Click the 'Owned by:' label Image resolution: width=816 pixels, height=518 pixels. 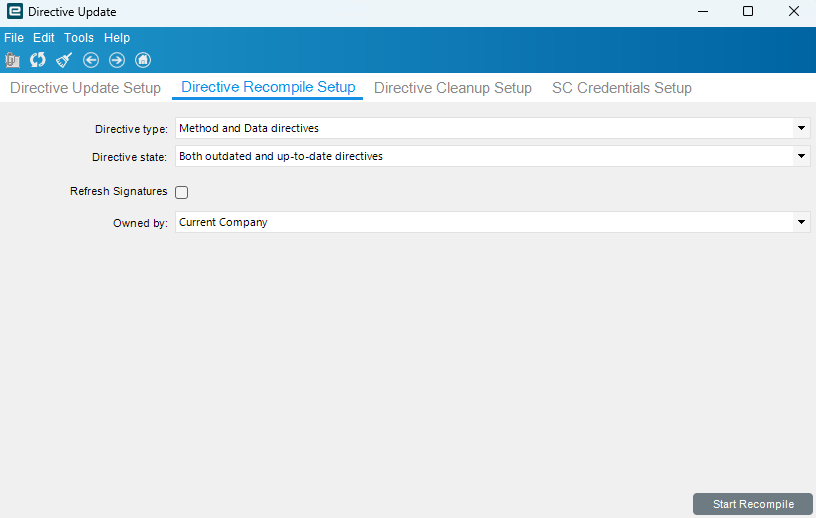click(141, 223)
